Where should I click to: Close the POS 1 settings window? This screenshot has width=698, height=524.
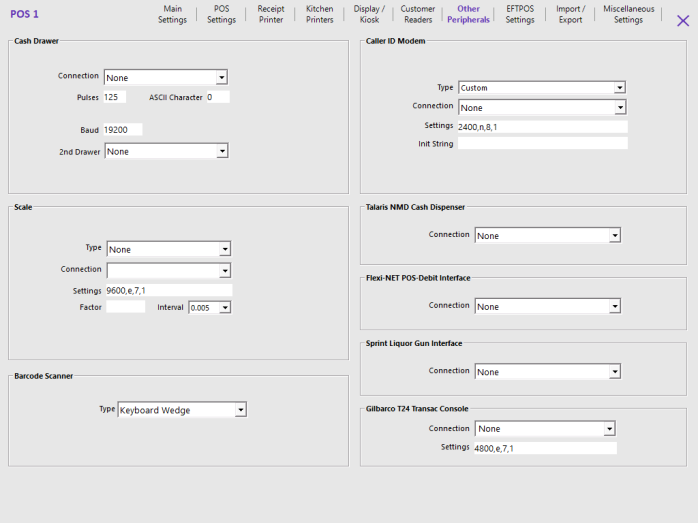pos(682,20)
